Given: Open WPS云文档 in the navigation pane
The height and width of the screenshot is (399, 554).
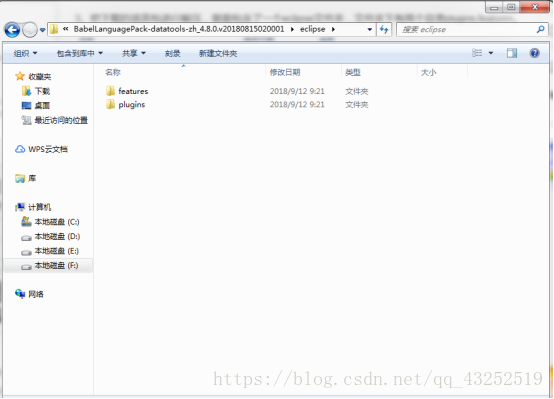Looking at the screenshot, I should [48, 149].
